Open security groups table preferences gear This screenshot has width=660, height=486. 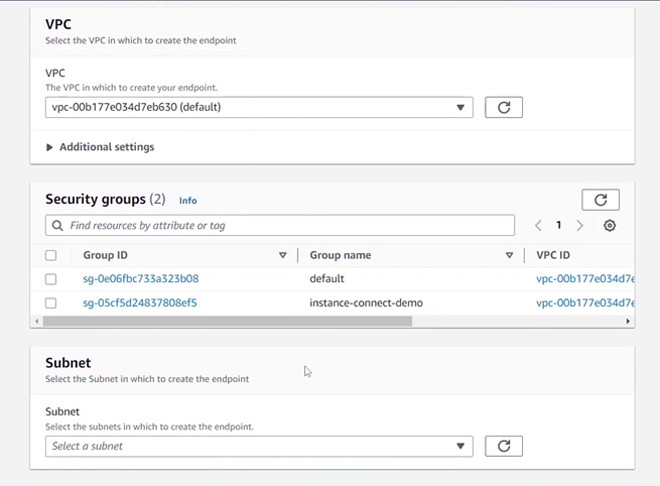(609, 226)
